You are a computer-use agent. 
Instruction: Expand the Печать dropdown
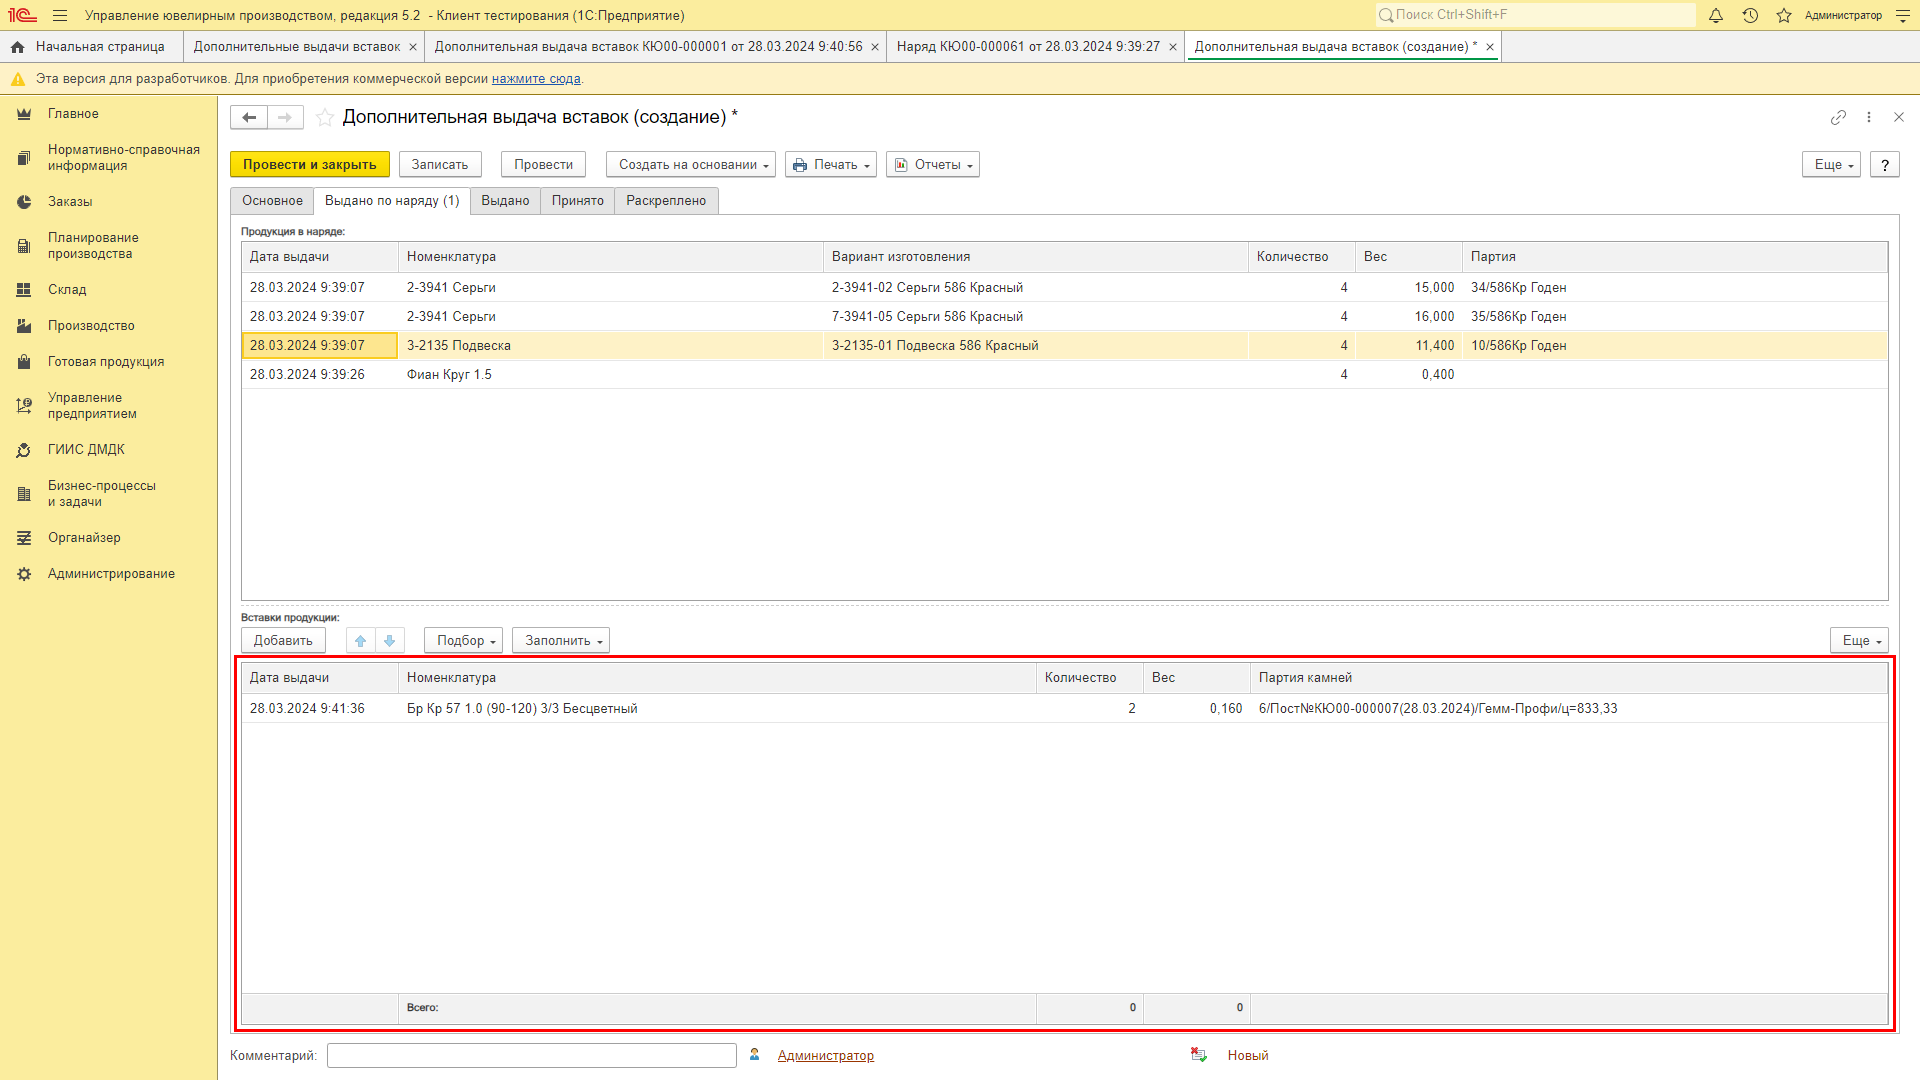click(x=831, y=165)
